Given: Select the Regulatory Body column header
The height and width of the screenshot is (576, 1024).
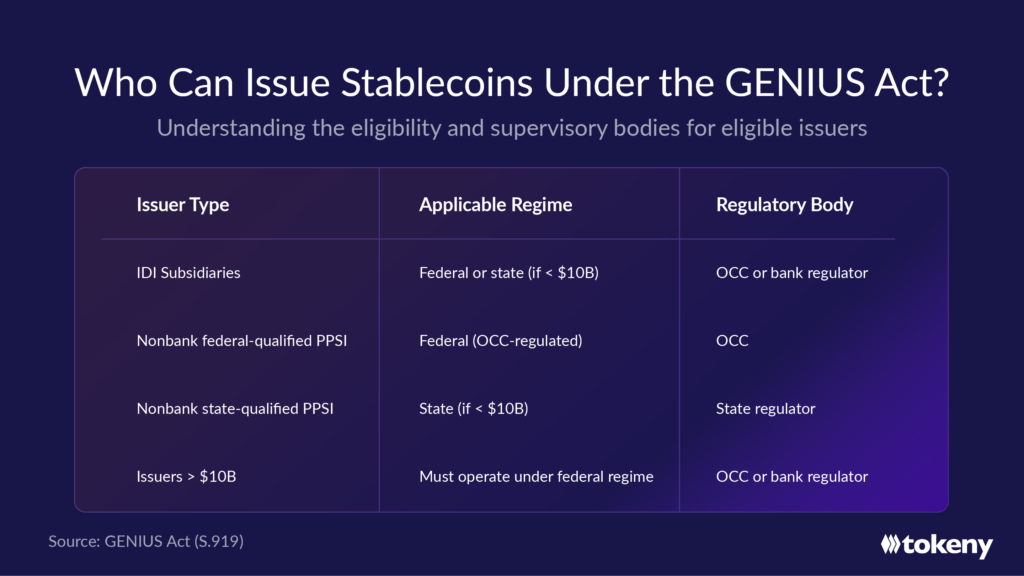Looking at the screenshot, I should pos(784,205).
